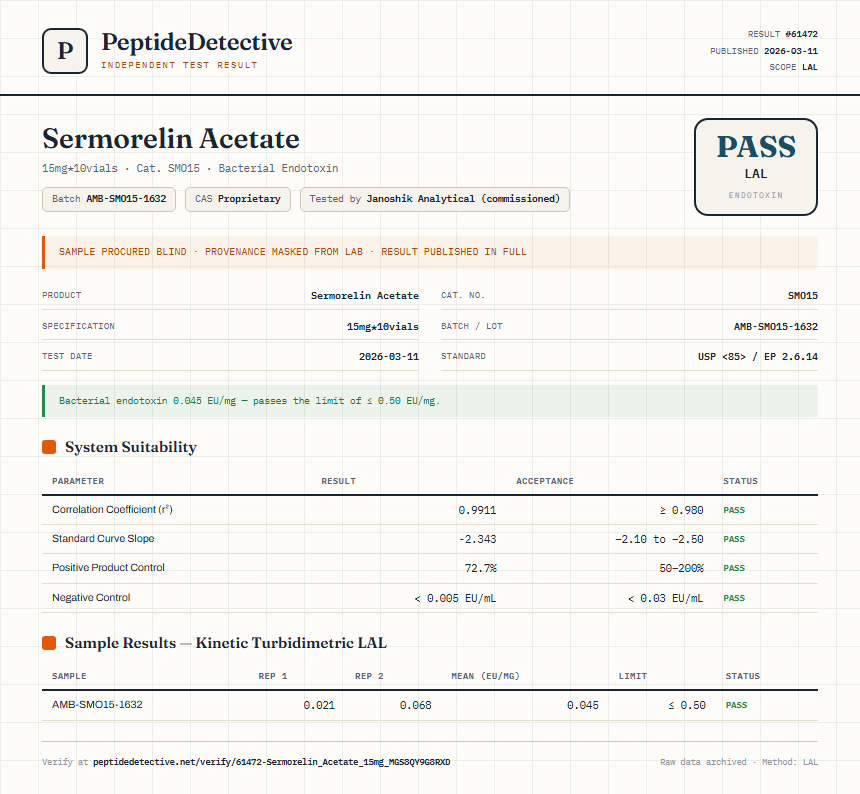The width and height of the screenshot is (860, 794).
Task: Click PASS status in sample results row
Action: 736,705
